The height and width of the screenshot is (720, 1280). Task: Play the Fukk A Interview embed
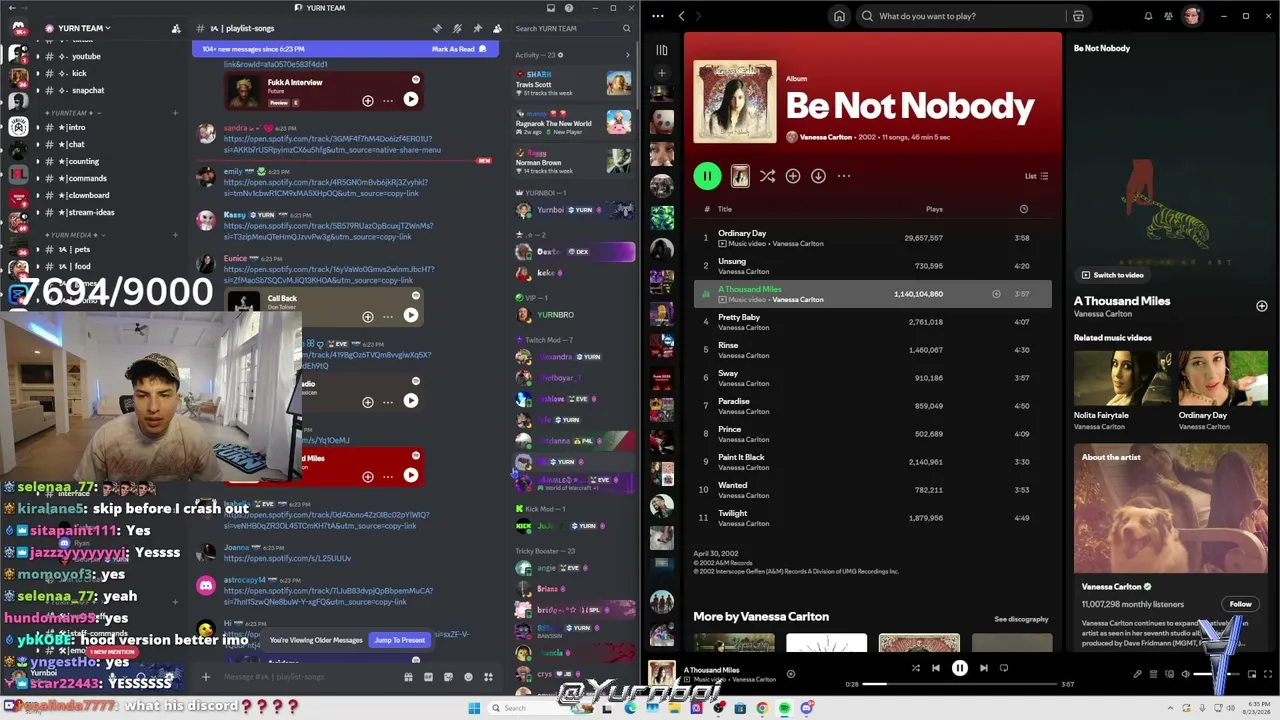(x=411, y=100)
